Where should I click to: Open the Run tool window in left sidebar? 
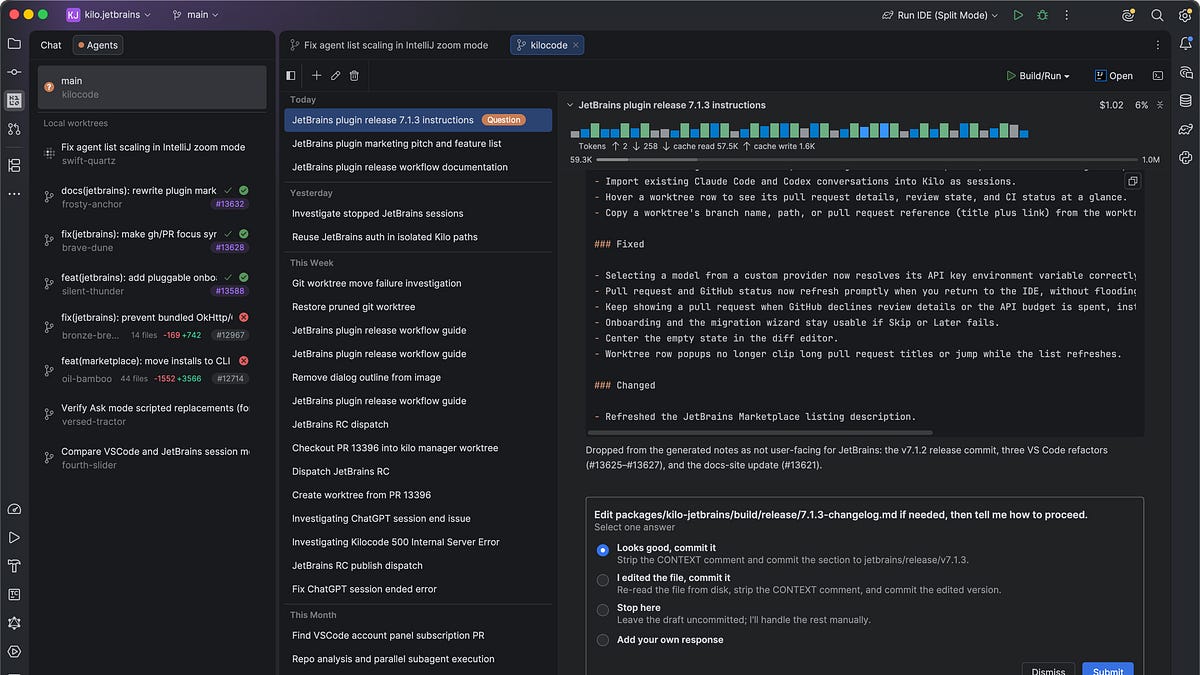(14, 537)
